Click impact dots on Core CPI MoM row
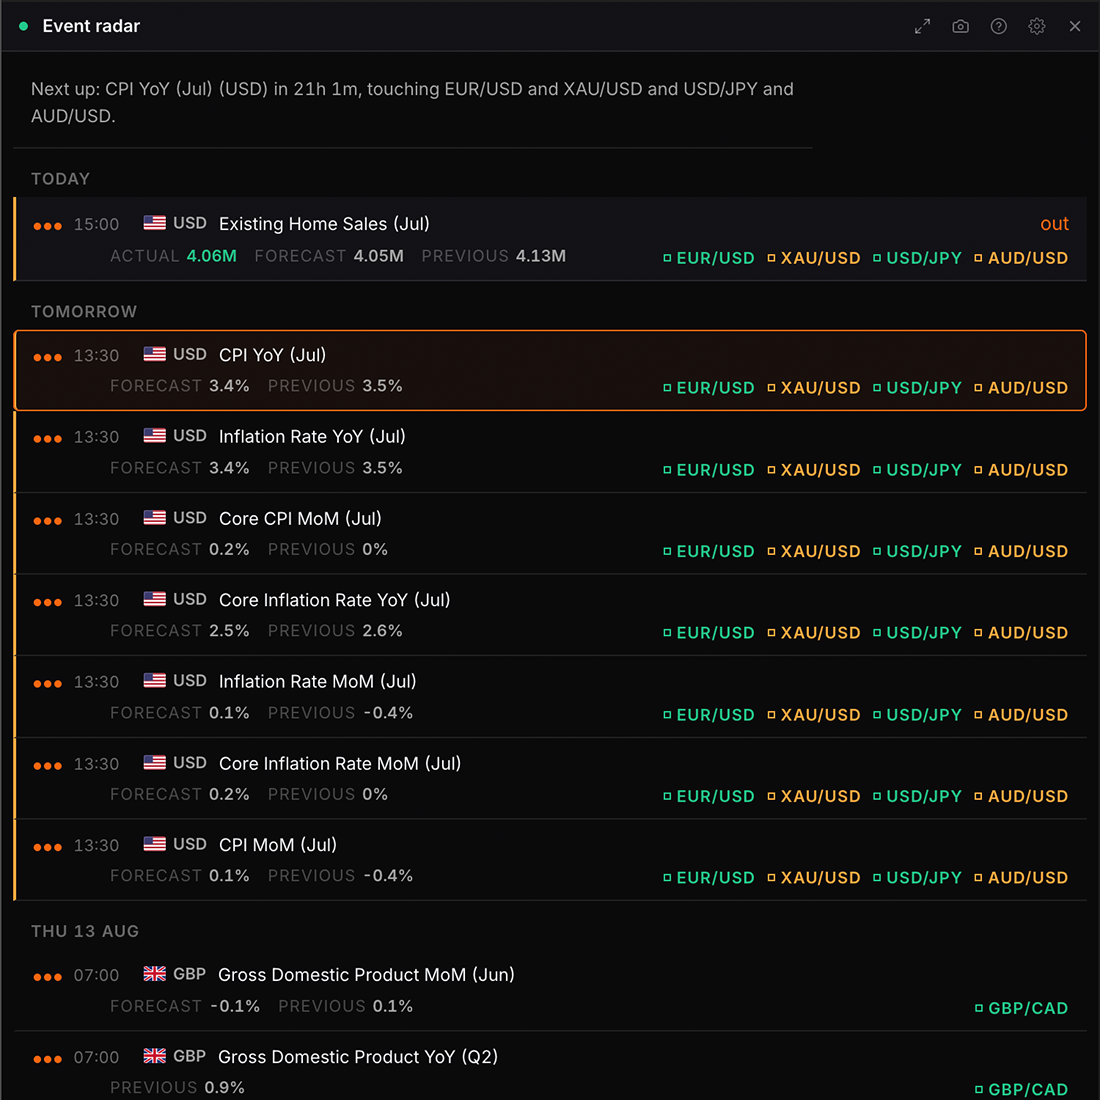This screenshot has width=1100, height=1100. point(48,521)
